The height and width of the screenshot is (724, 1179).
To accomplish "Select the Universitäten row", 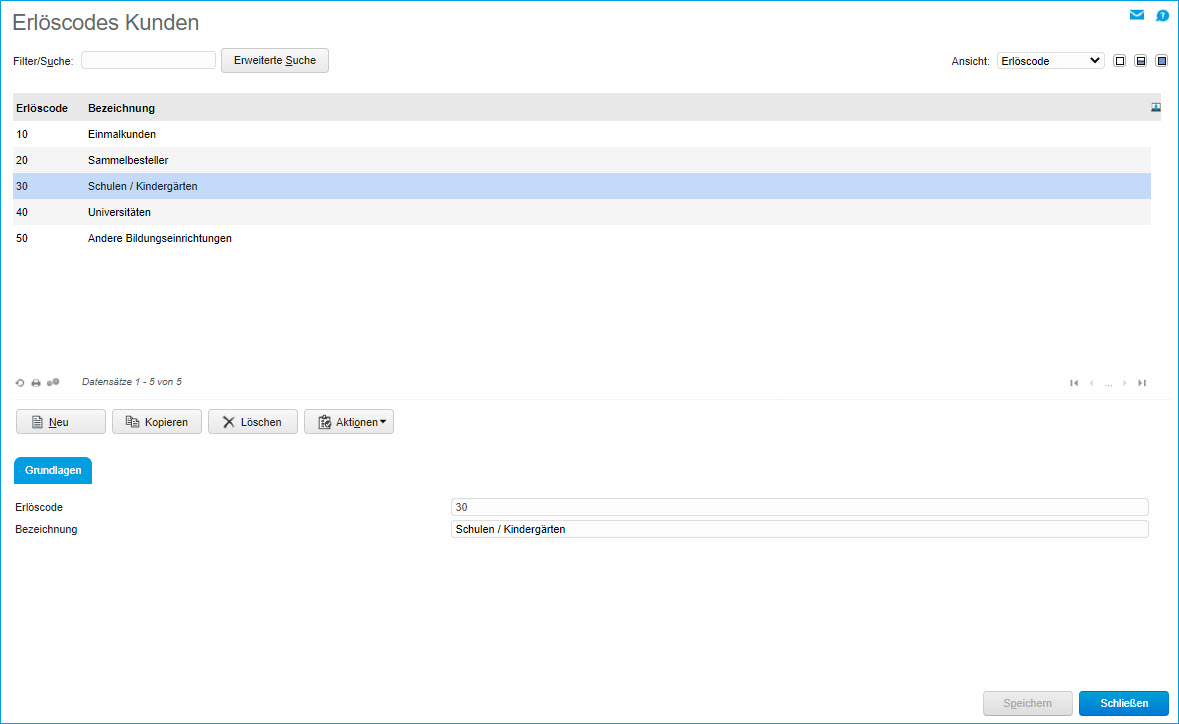I will point(582,212).
